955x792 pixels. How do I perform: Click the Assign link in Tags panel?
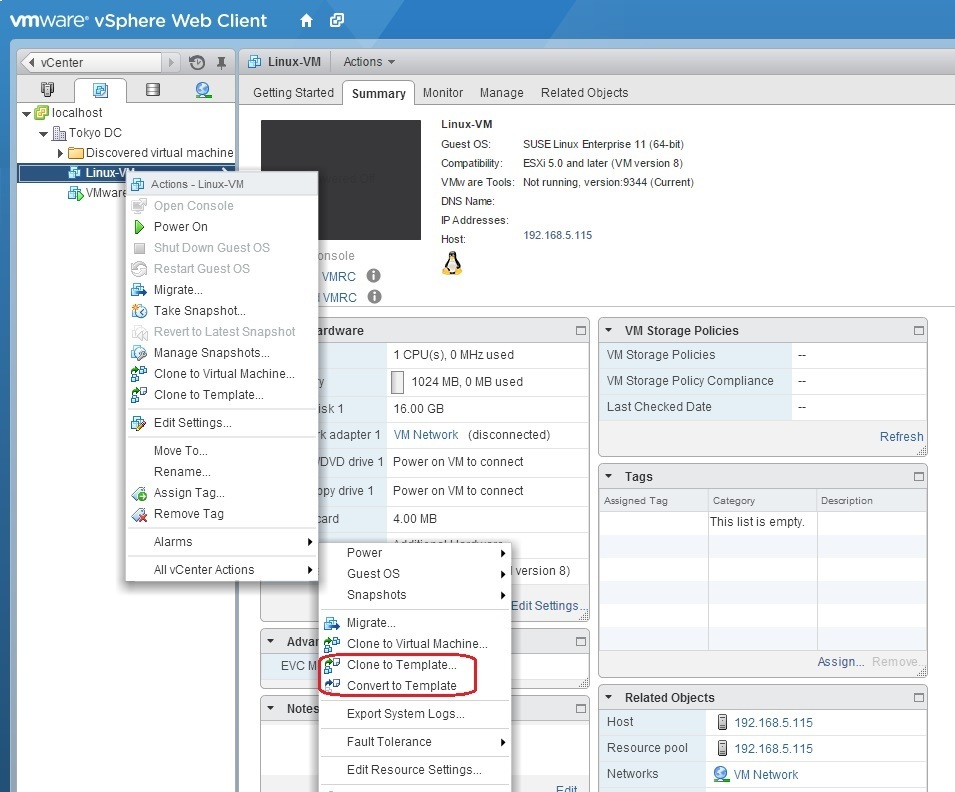pos(840,662)
